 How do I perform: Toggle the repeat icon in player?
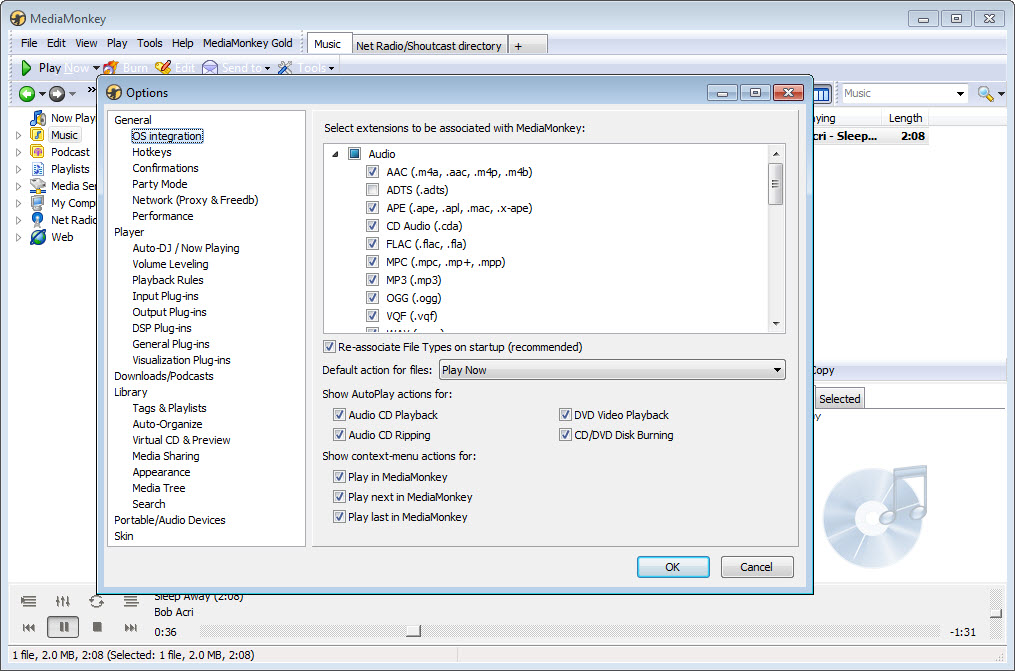[x=96, y=601]
